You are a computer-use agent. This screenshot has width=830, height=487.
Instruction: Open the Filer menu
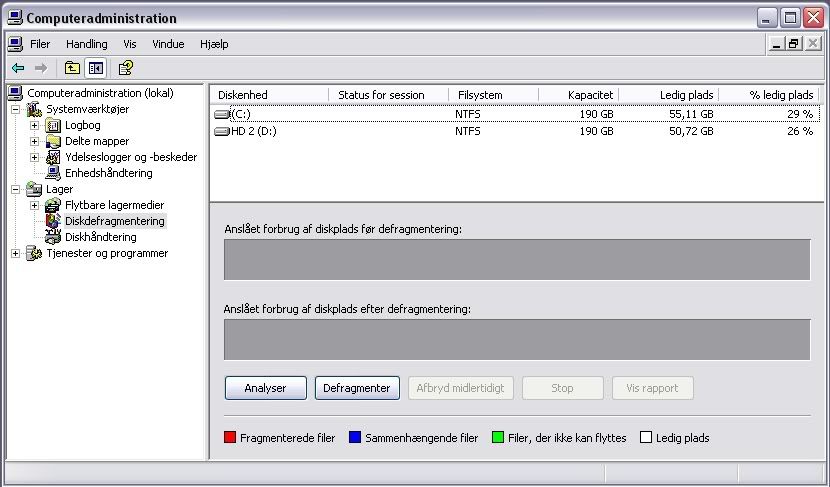click(40, 44)
